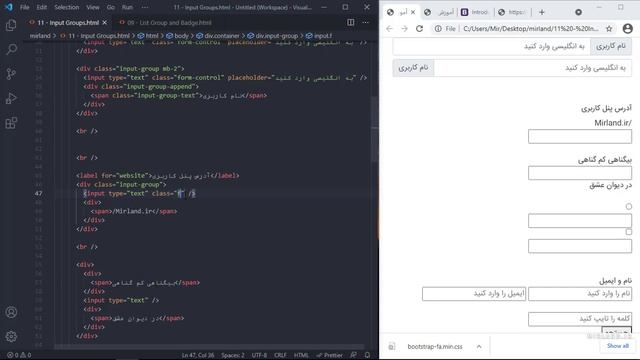Open the Go menu
Screen dimensions: 640x360
(x=111, y=7)
